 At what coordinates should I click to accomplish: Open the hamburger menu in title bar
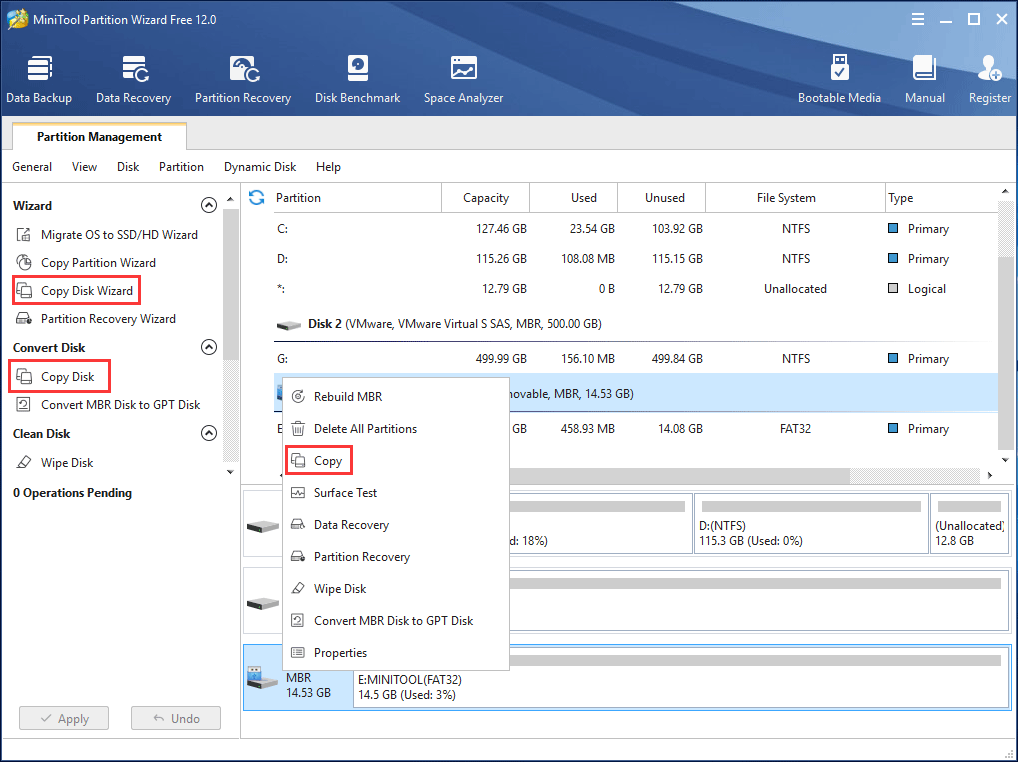coord(918,19)
